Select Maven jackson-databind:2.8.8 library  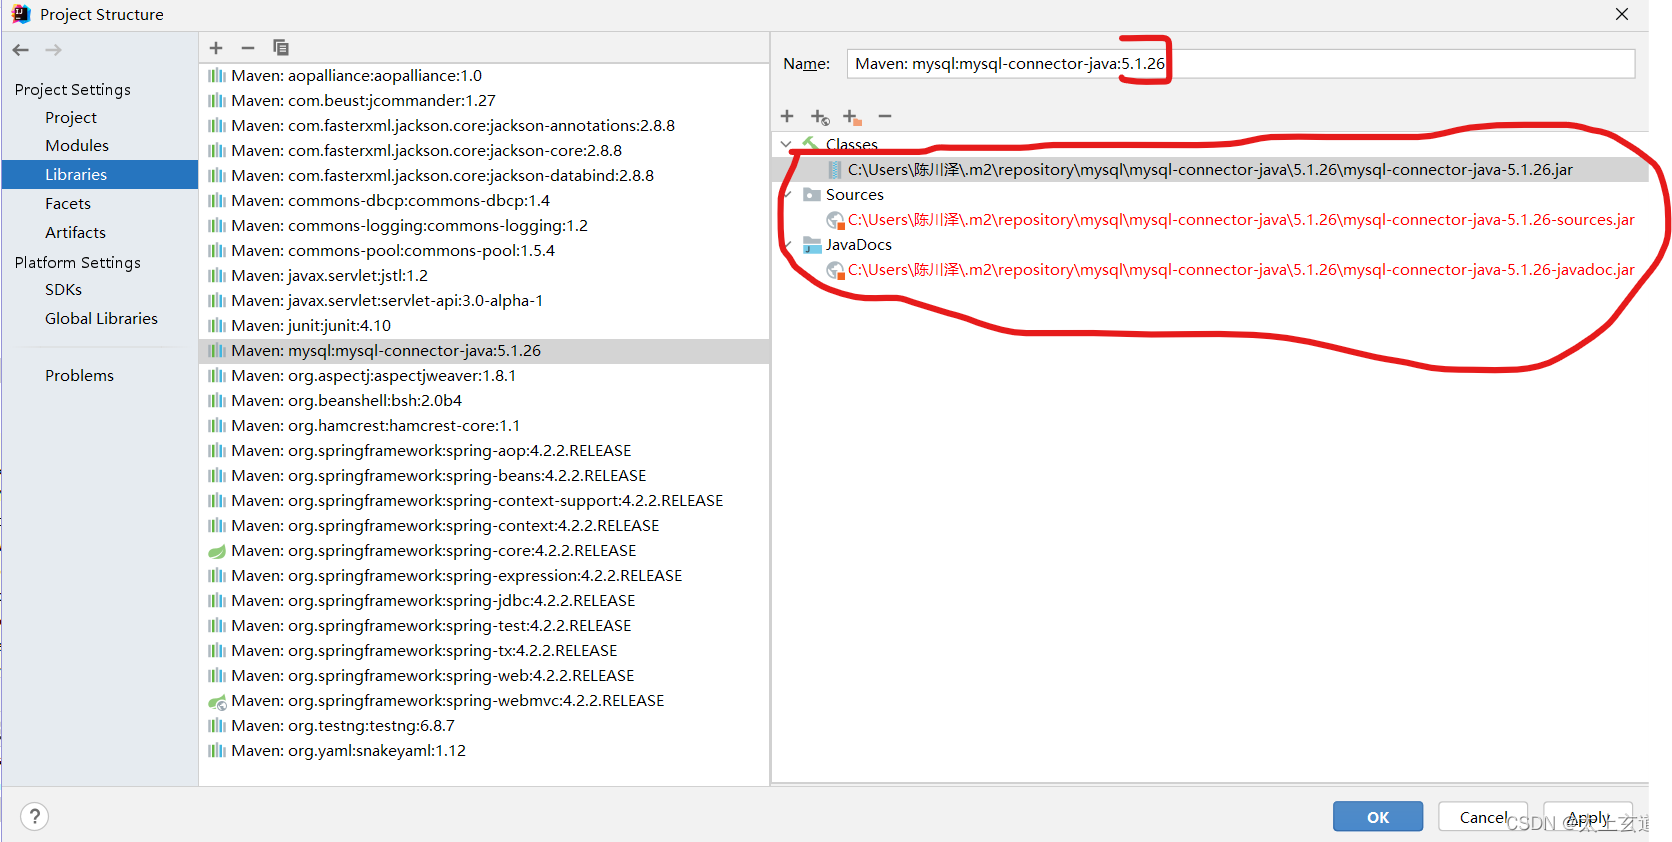point(442,176)
